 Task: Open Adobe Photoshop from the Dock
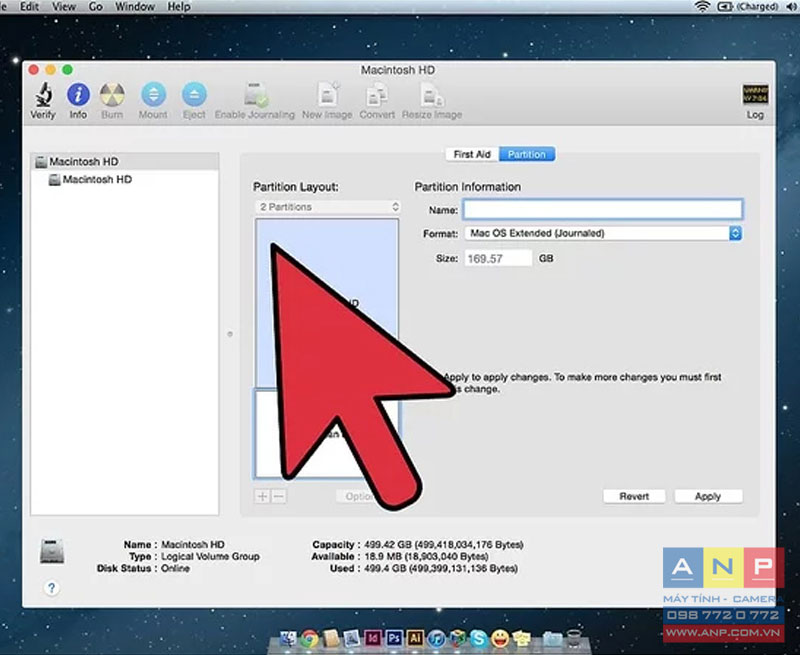click(394, 638)
